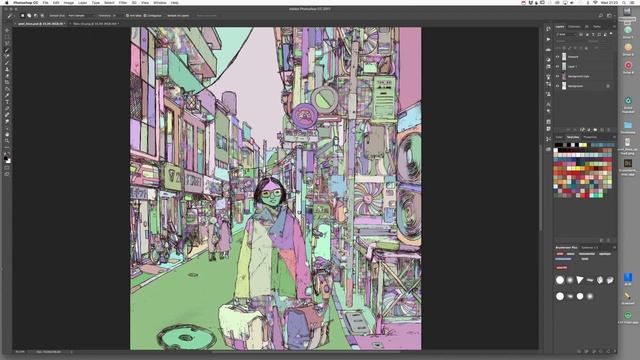Switch to the Color panel tab

[x=559, y=137]
